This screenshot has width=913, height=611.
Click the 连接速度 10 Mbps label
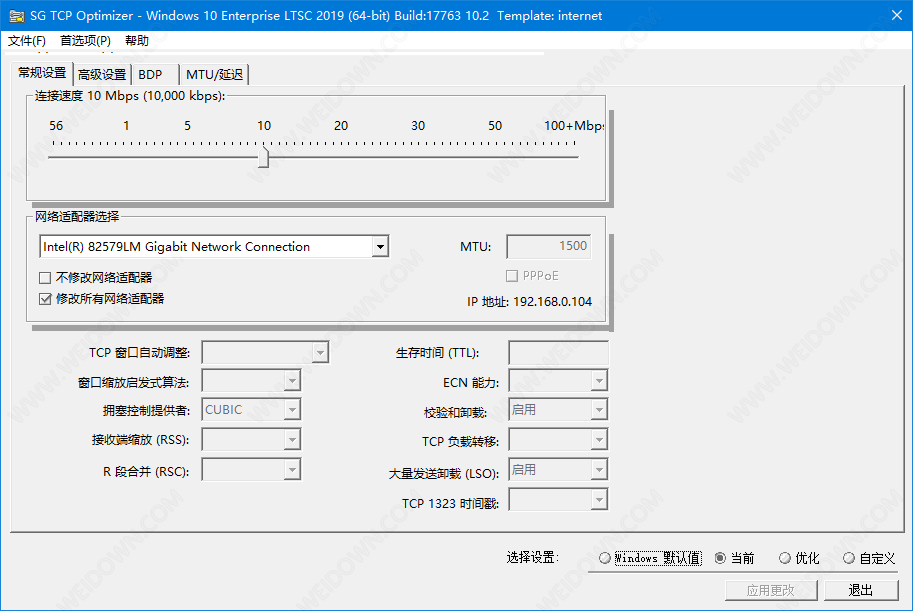pyautogui.click(x=129, y=96)
